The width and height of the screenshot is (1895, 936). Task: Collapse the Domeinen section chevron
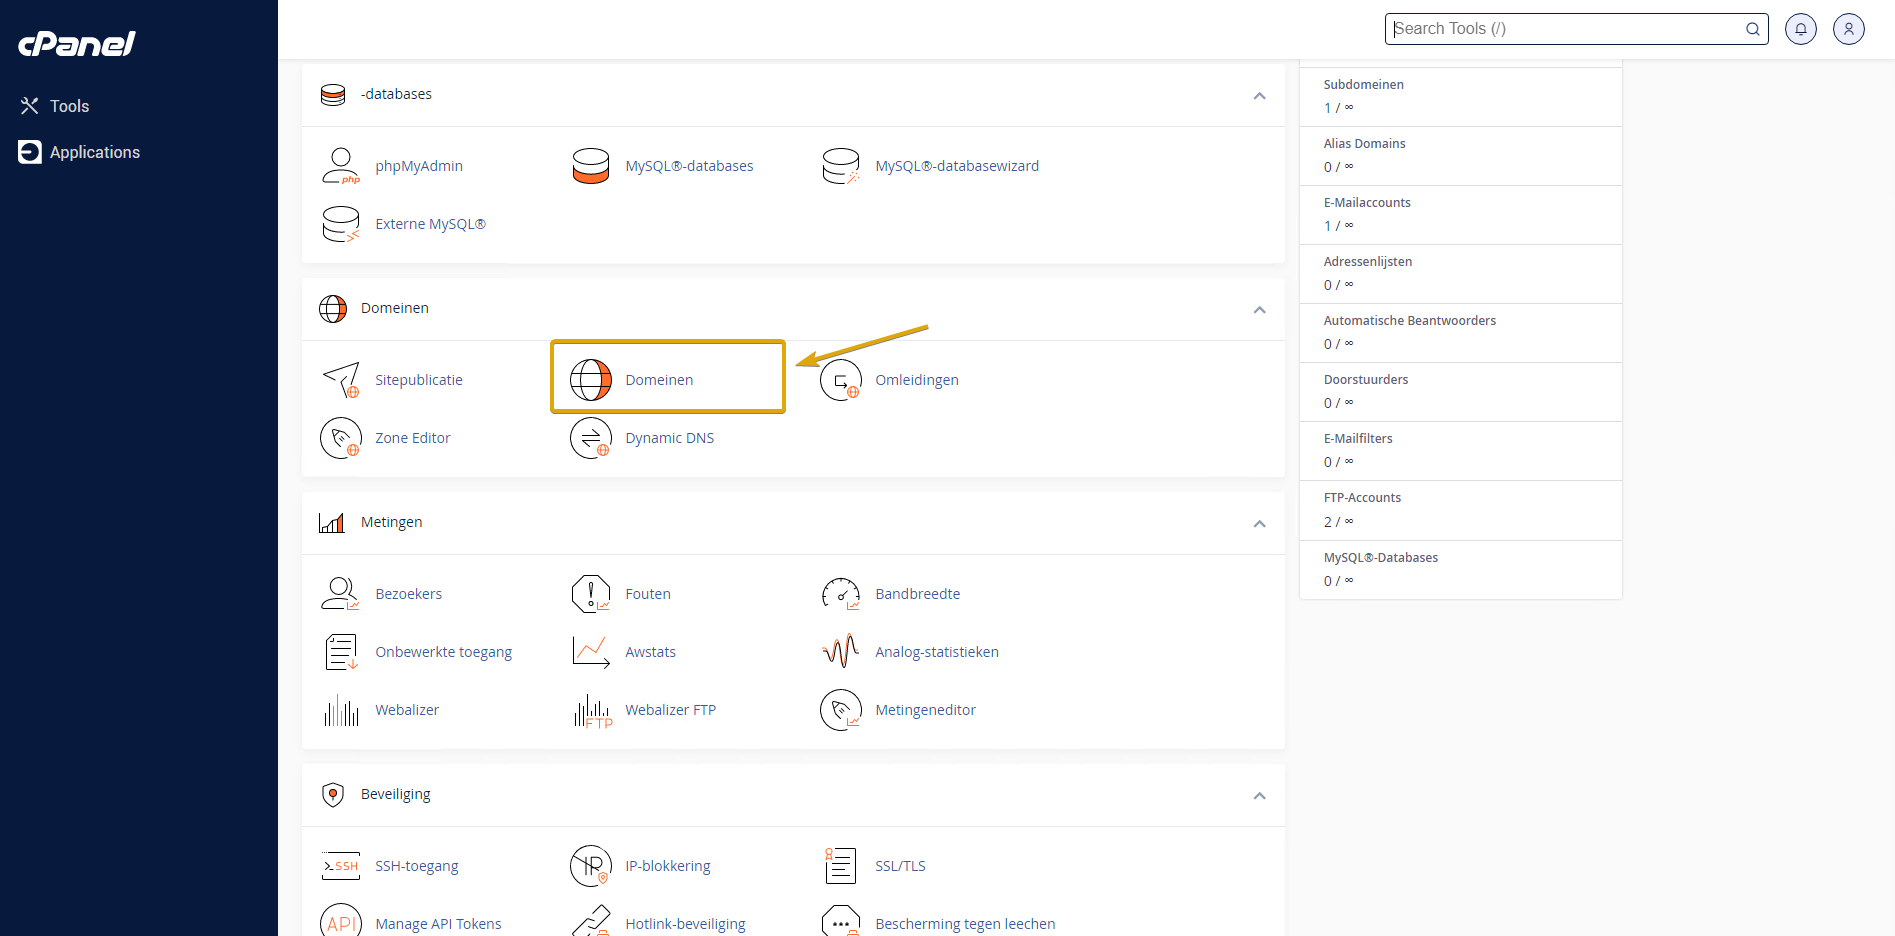(x=1259, y=309)
